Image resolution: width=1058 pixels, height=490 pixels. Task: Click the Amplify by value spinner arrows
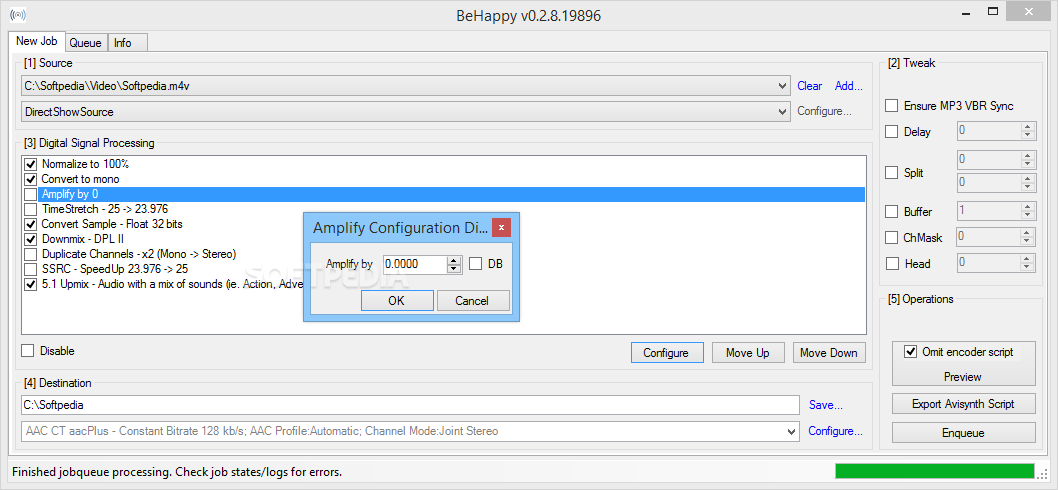[454, 264]
